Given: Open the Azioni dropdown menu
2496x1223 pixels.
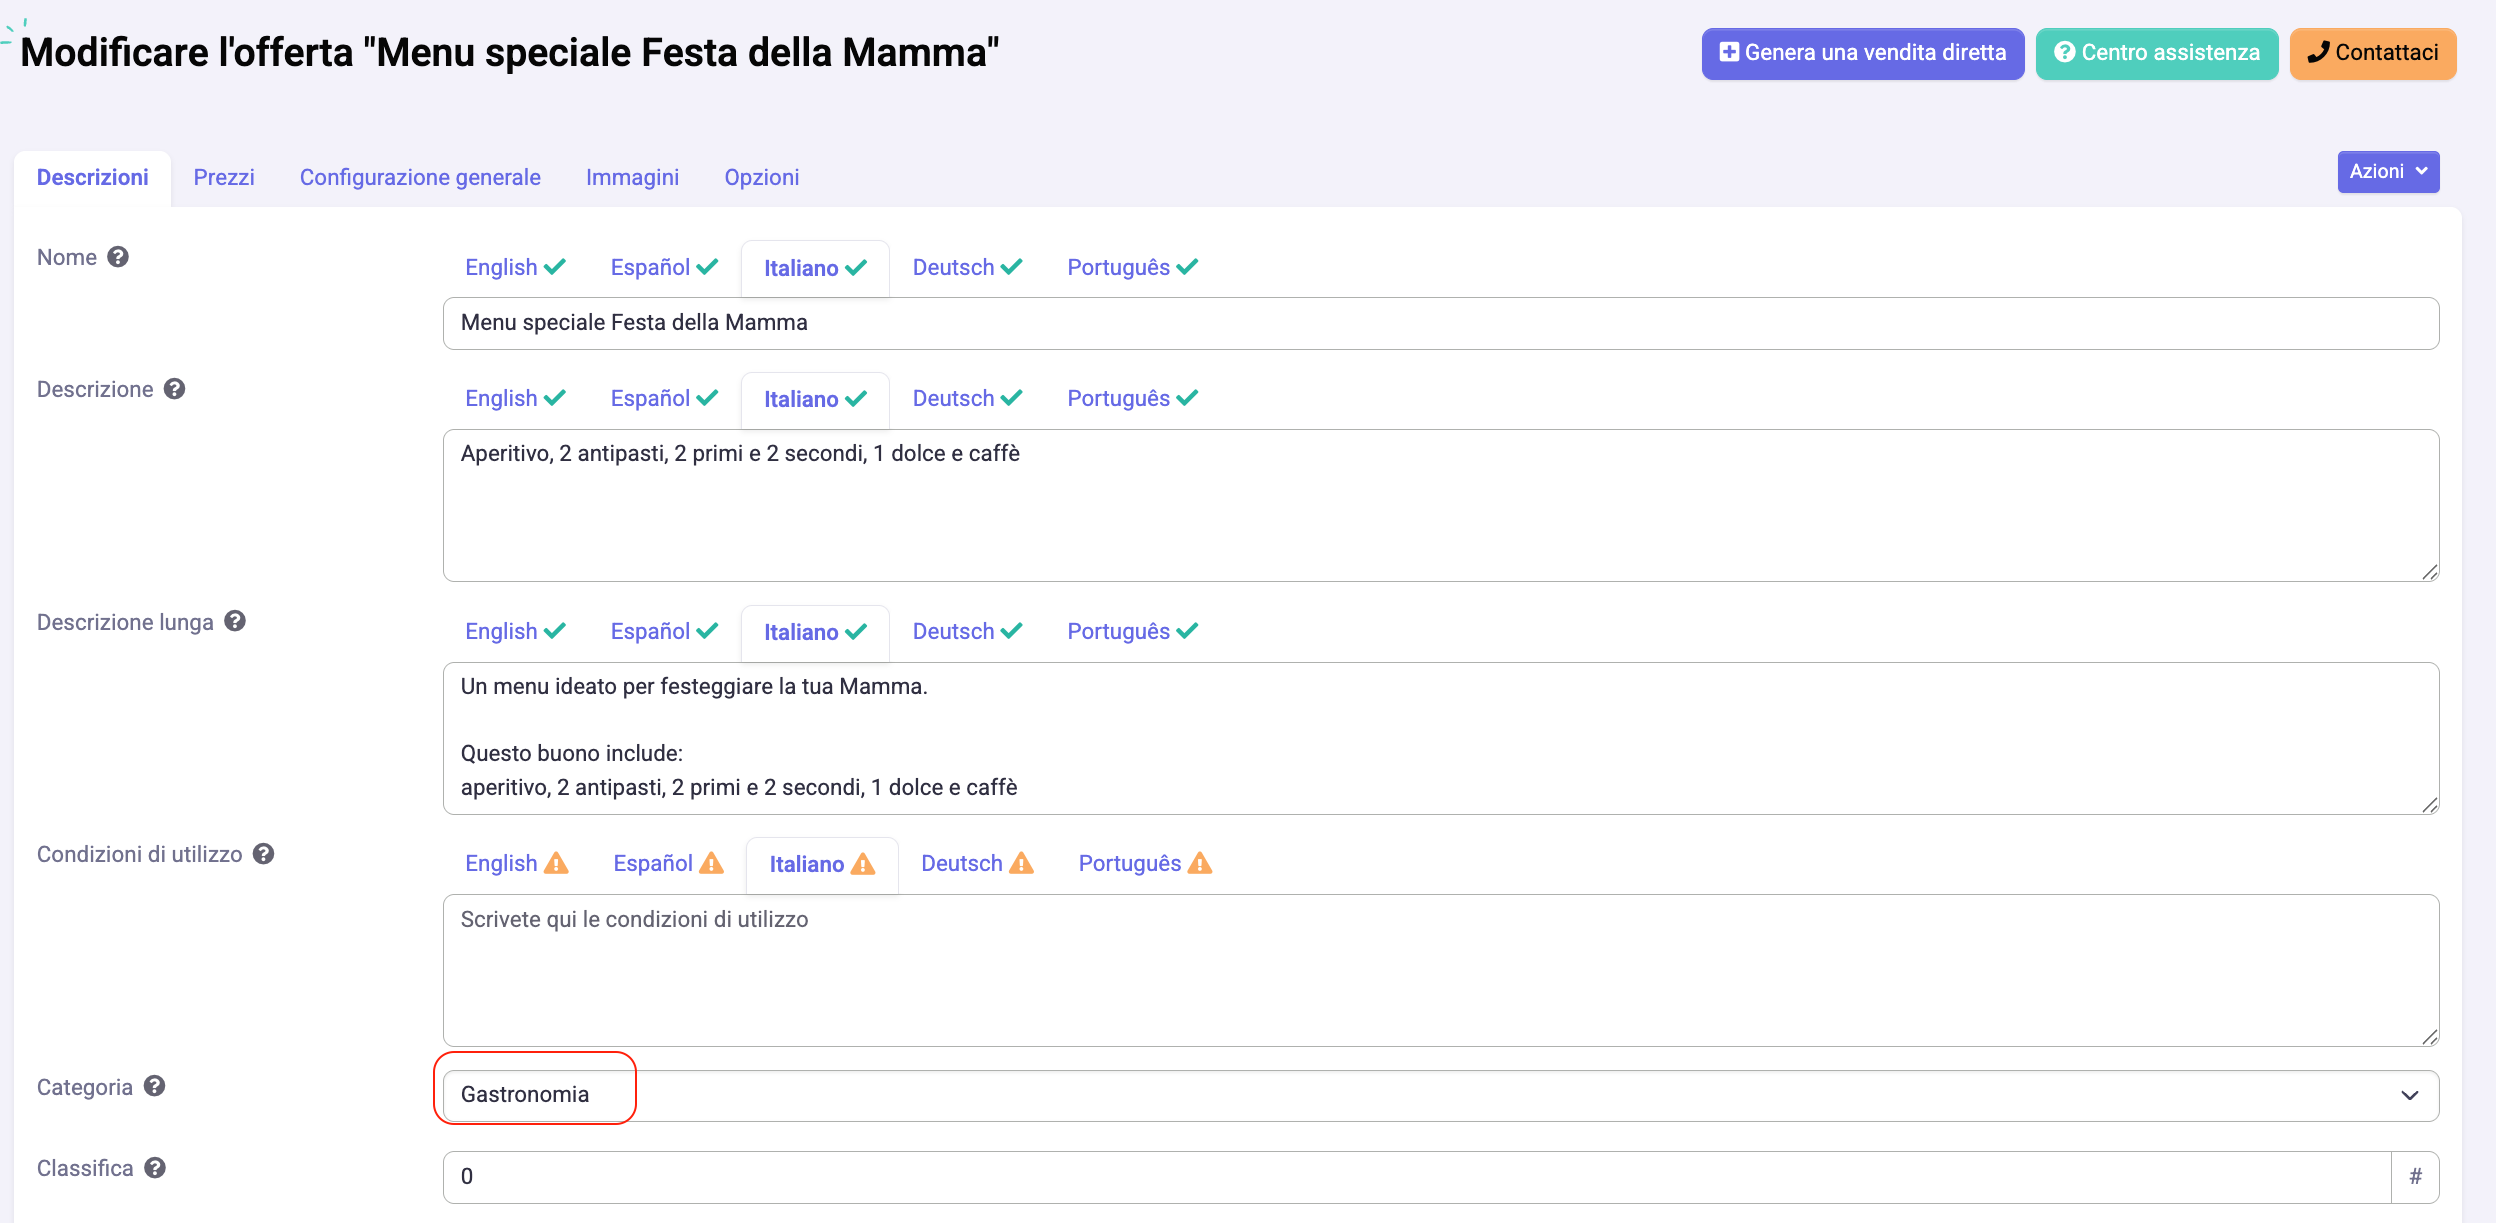Looking at the screenshot, I should coord(2388,172).
